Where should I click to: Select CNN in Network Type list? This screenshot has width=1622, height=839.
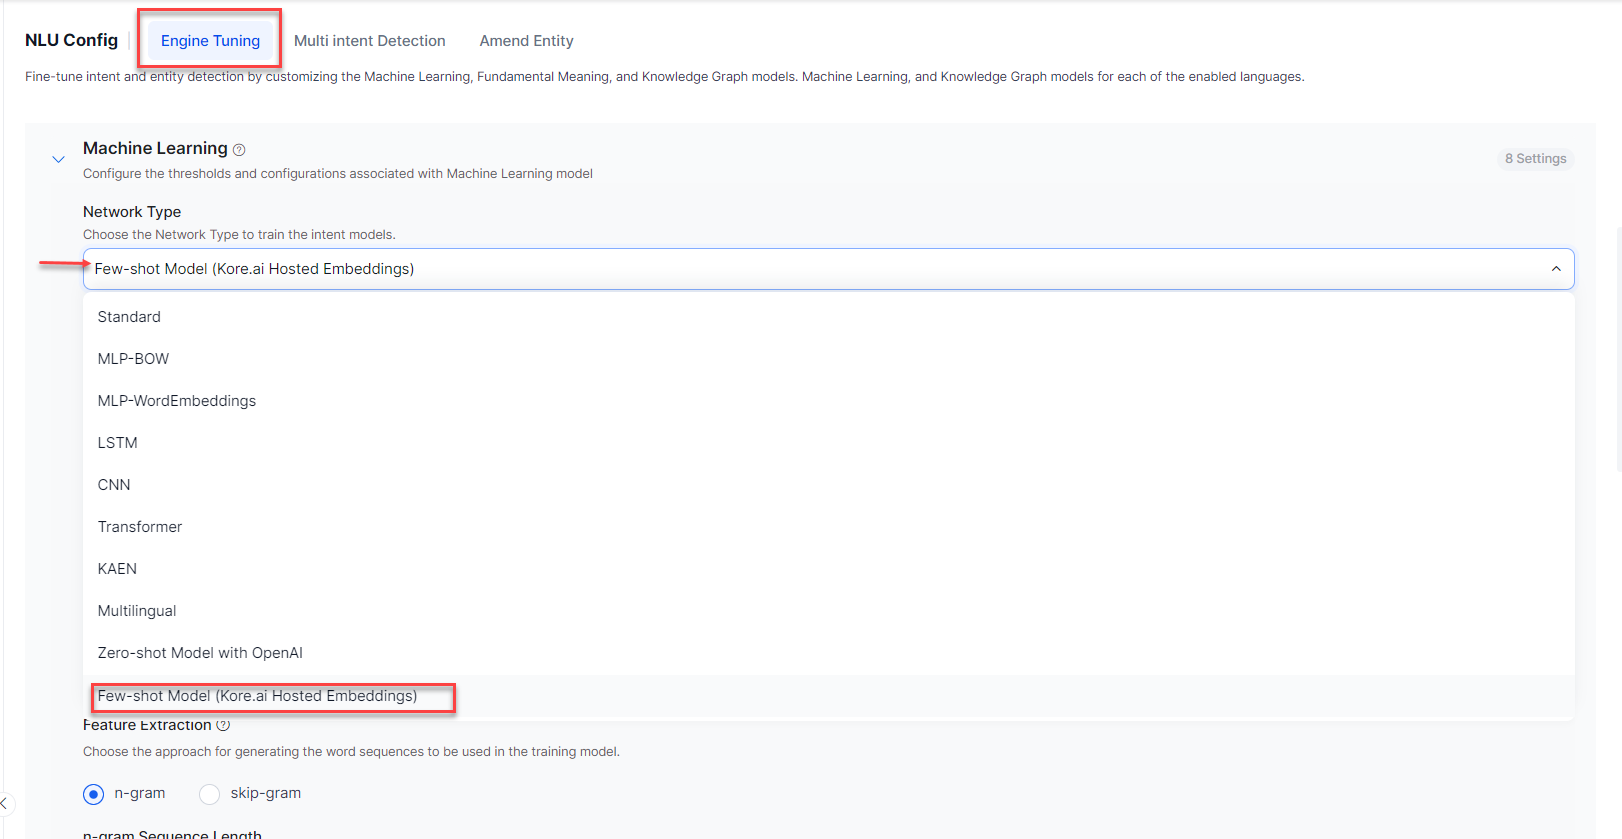point(114,485)
